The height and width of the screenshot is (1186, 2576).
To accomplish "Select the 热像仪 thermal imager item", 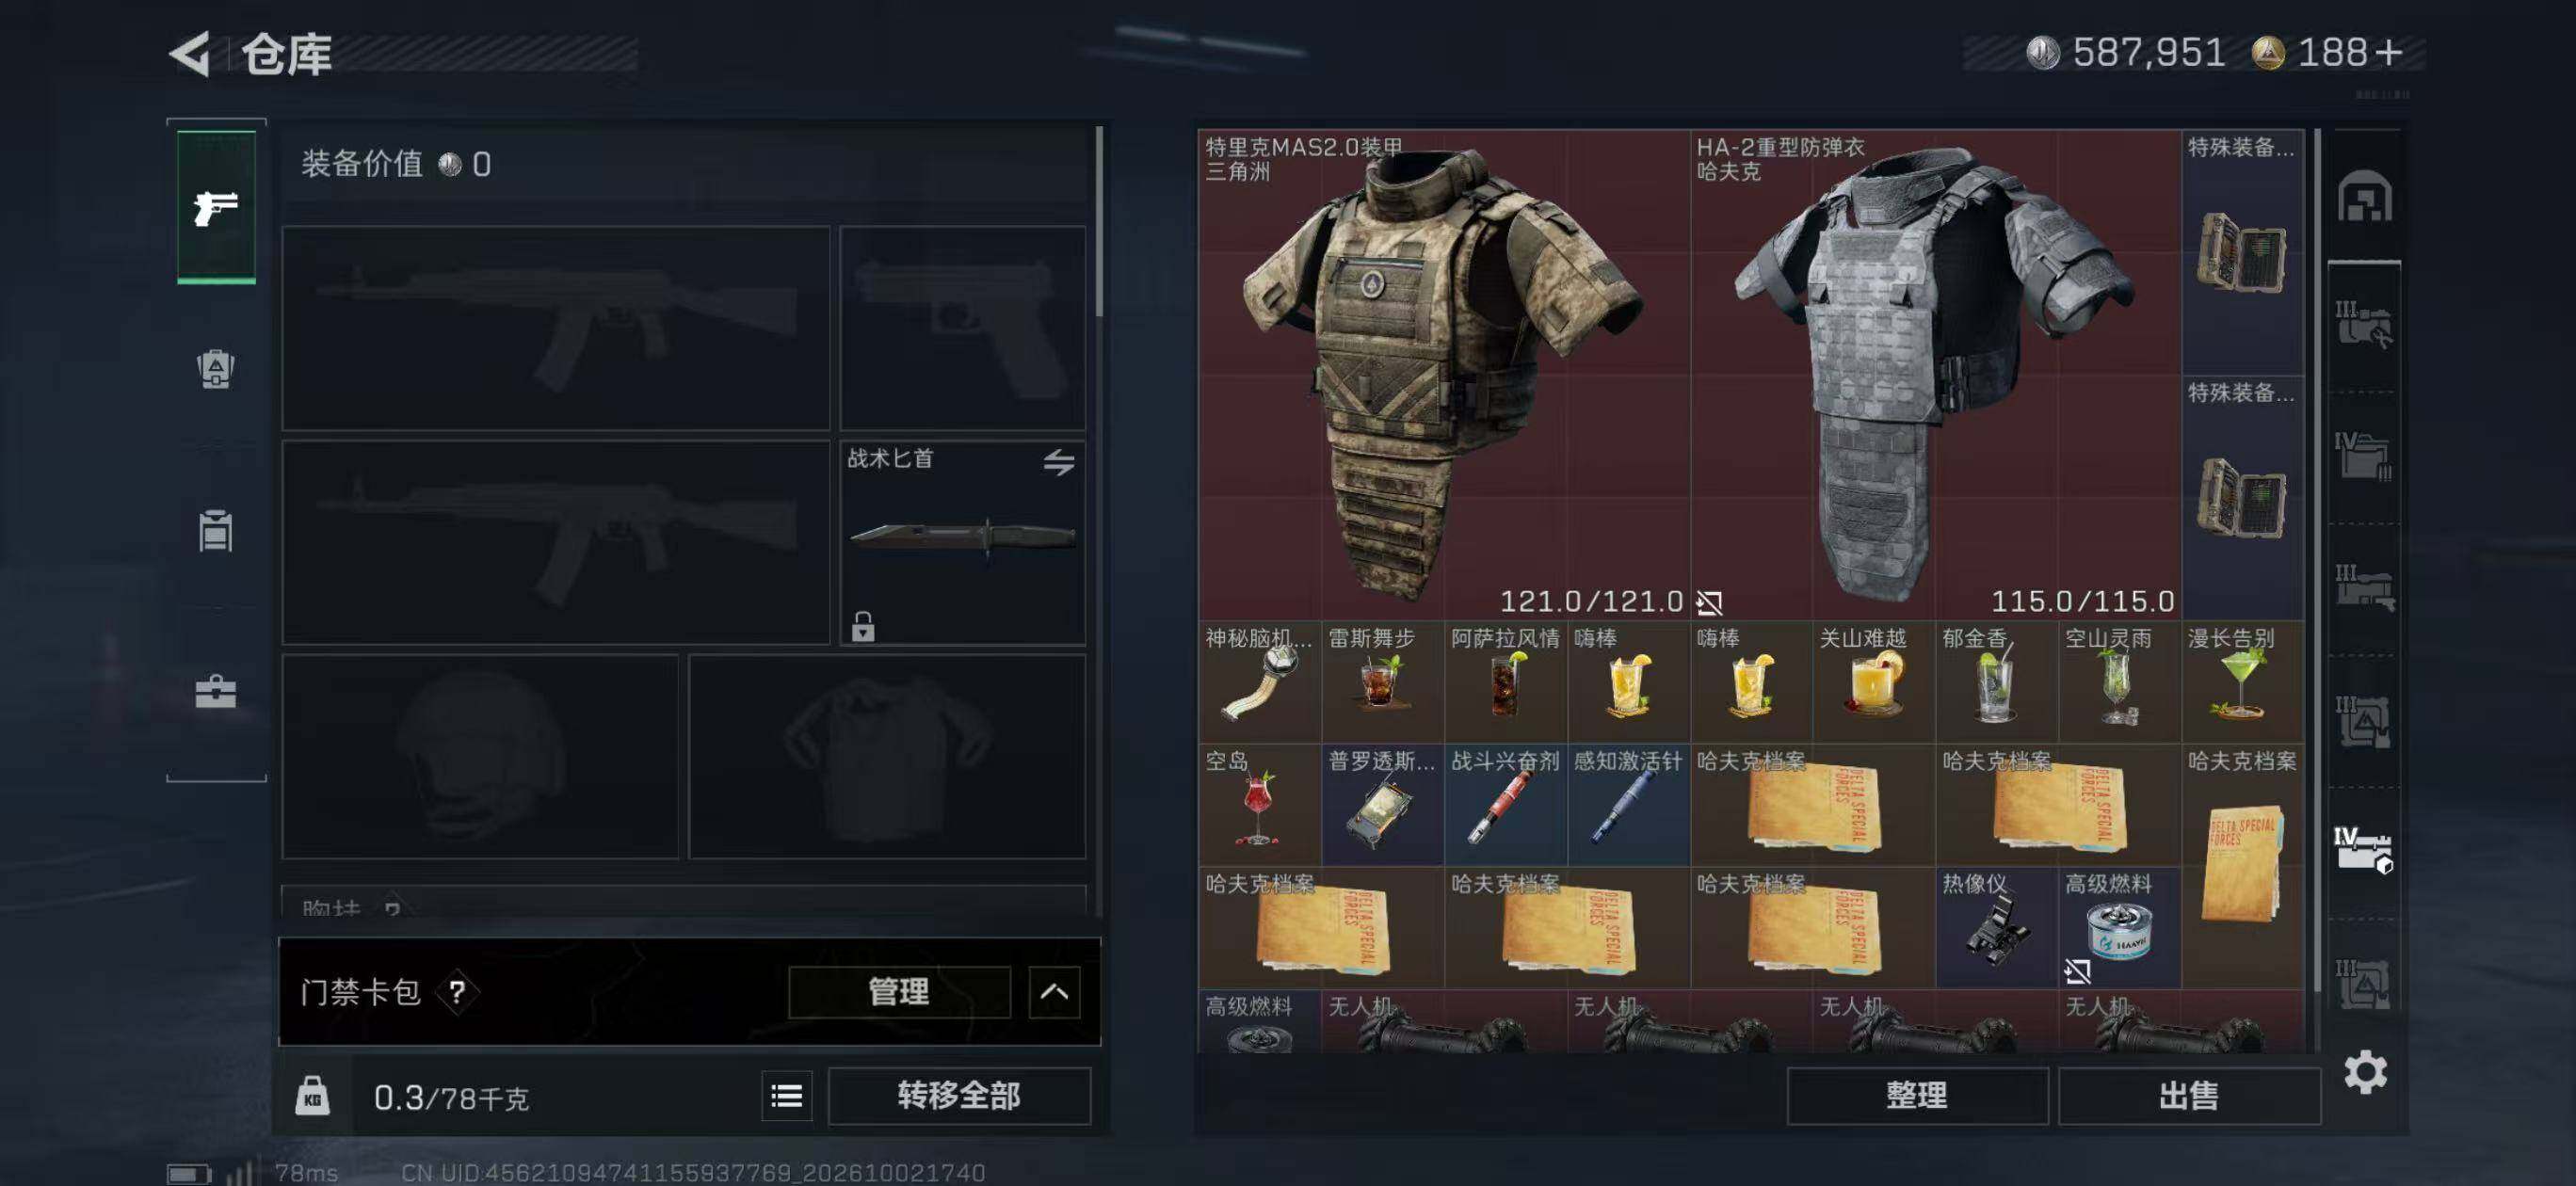I will click(1997, 928).
